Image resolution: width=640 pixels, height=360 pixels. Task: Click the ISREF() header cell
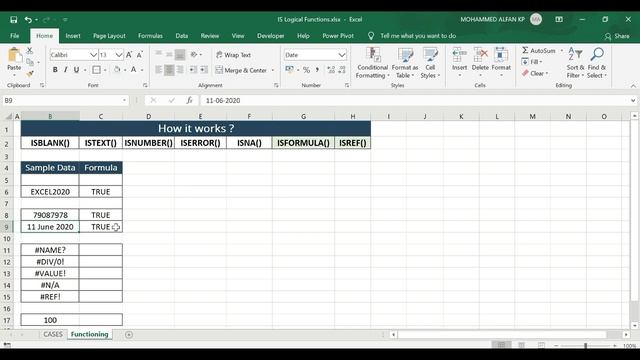353,143
